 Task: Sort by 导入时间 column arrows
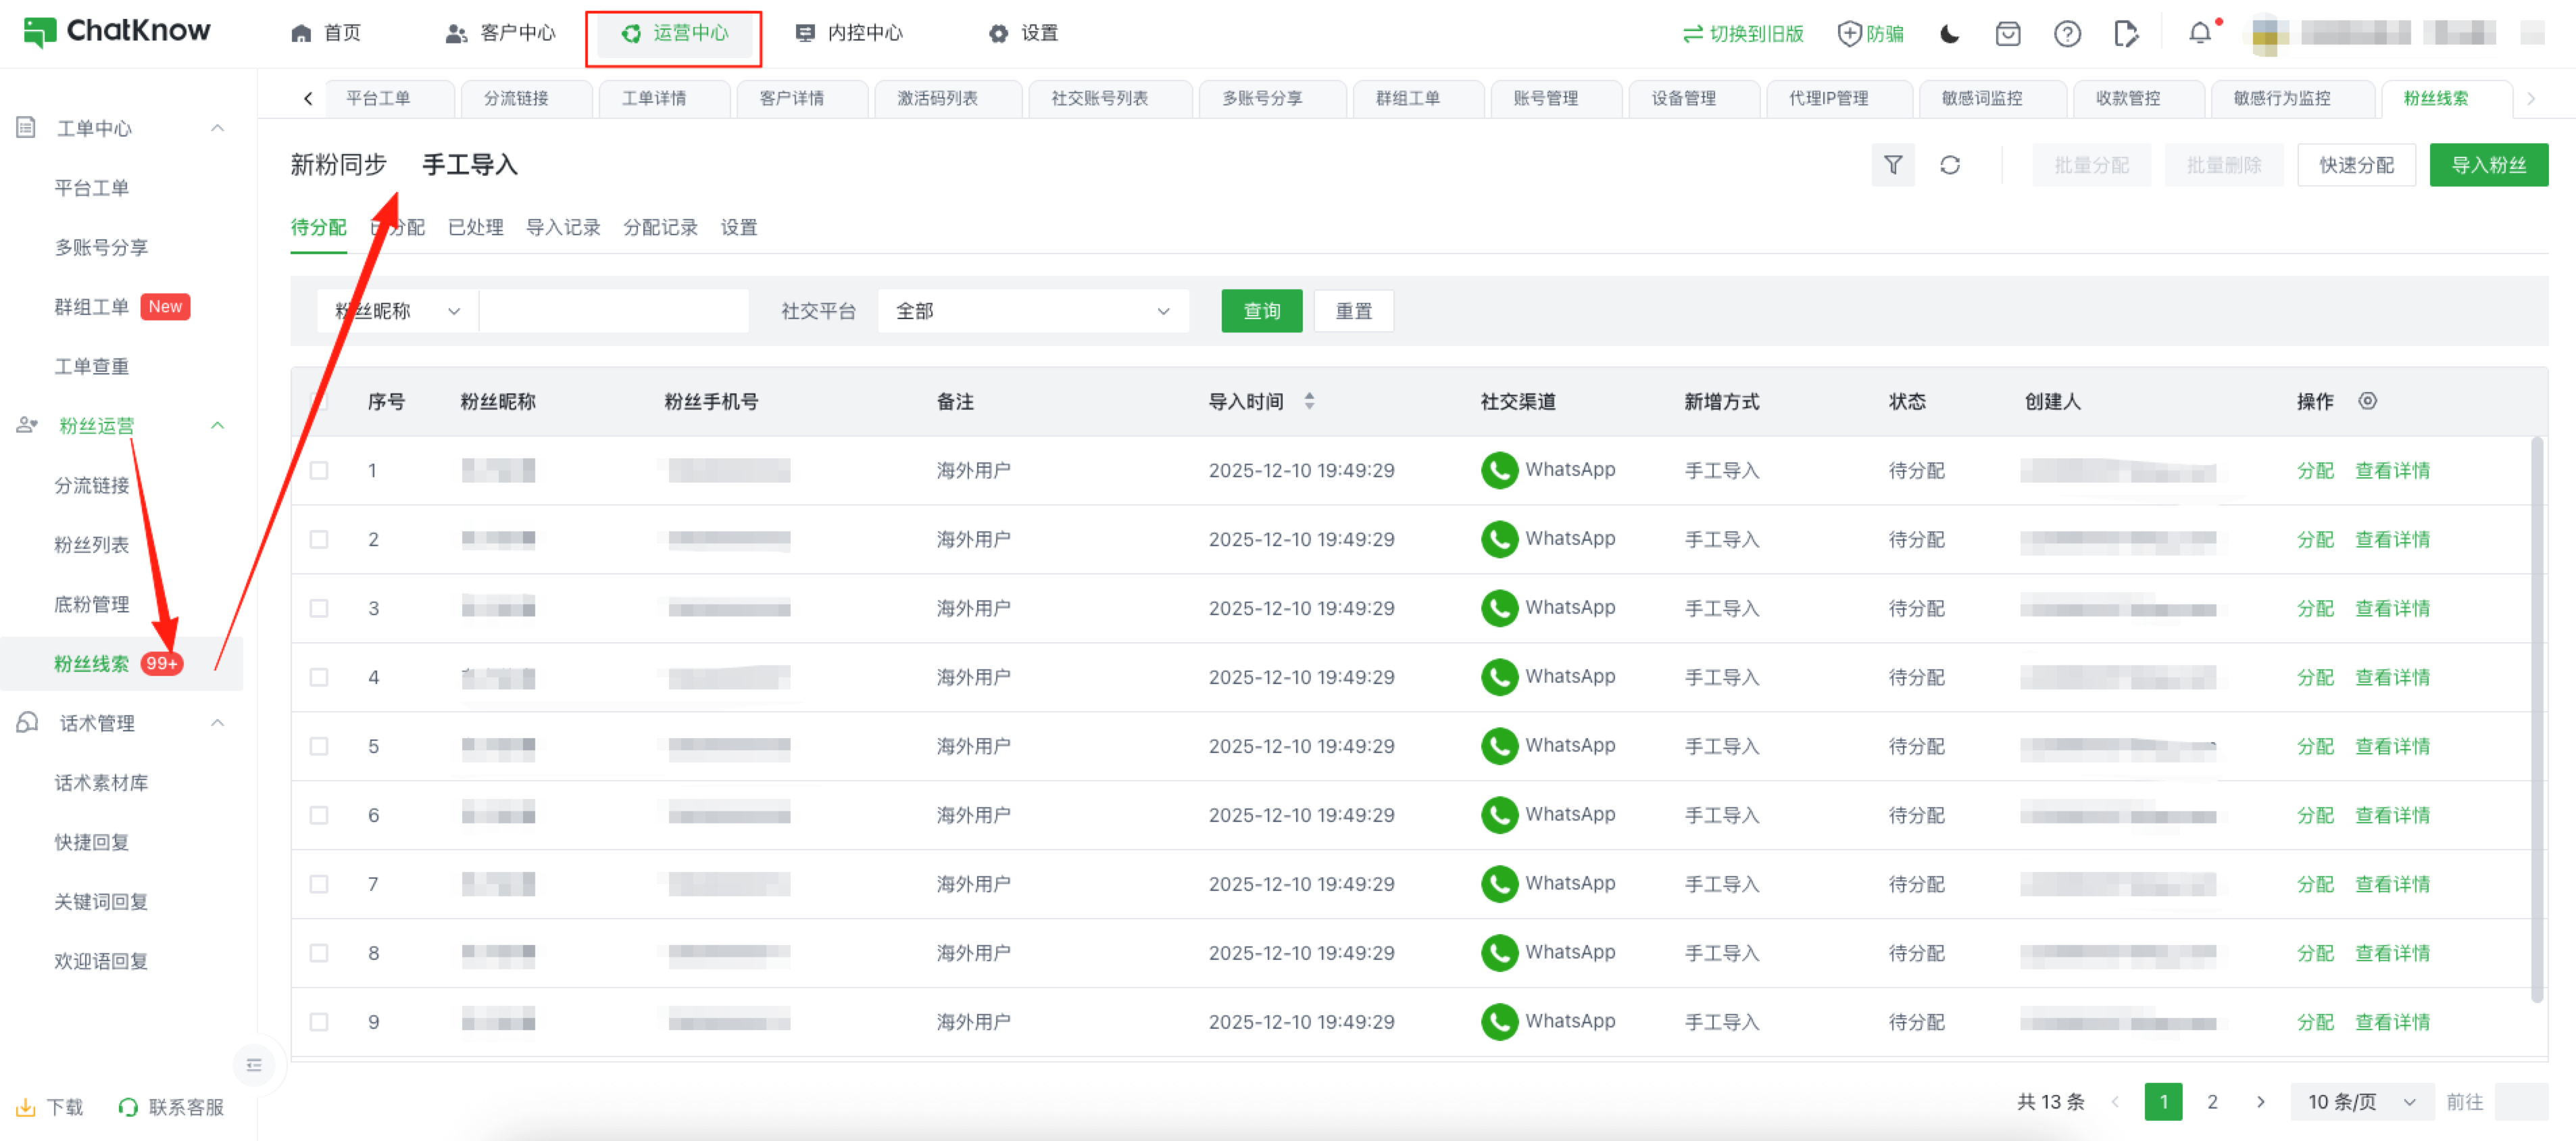click(1309, 401)
